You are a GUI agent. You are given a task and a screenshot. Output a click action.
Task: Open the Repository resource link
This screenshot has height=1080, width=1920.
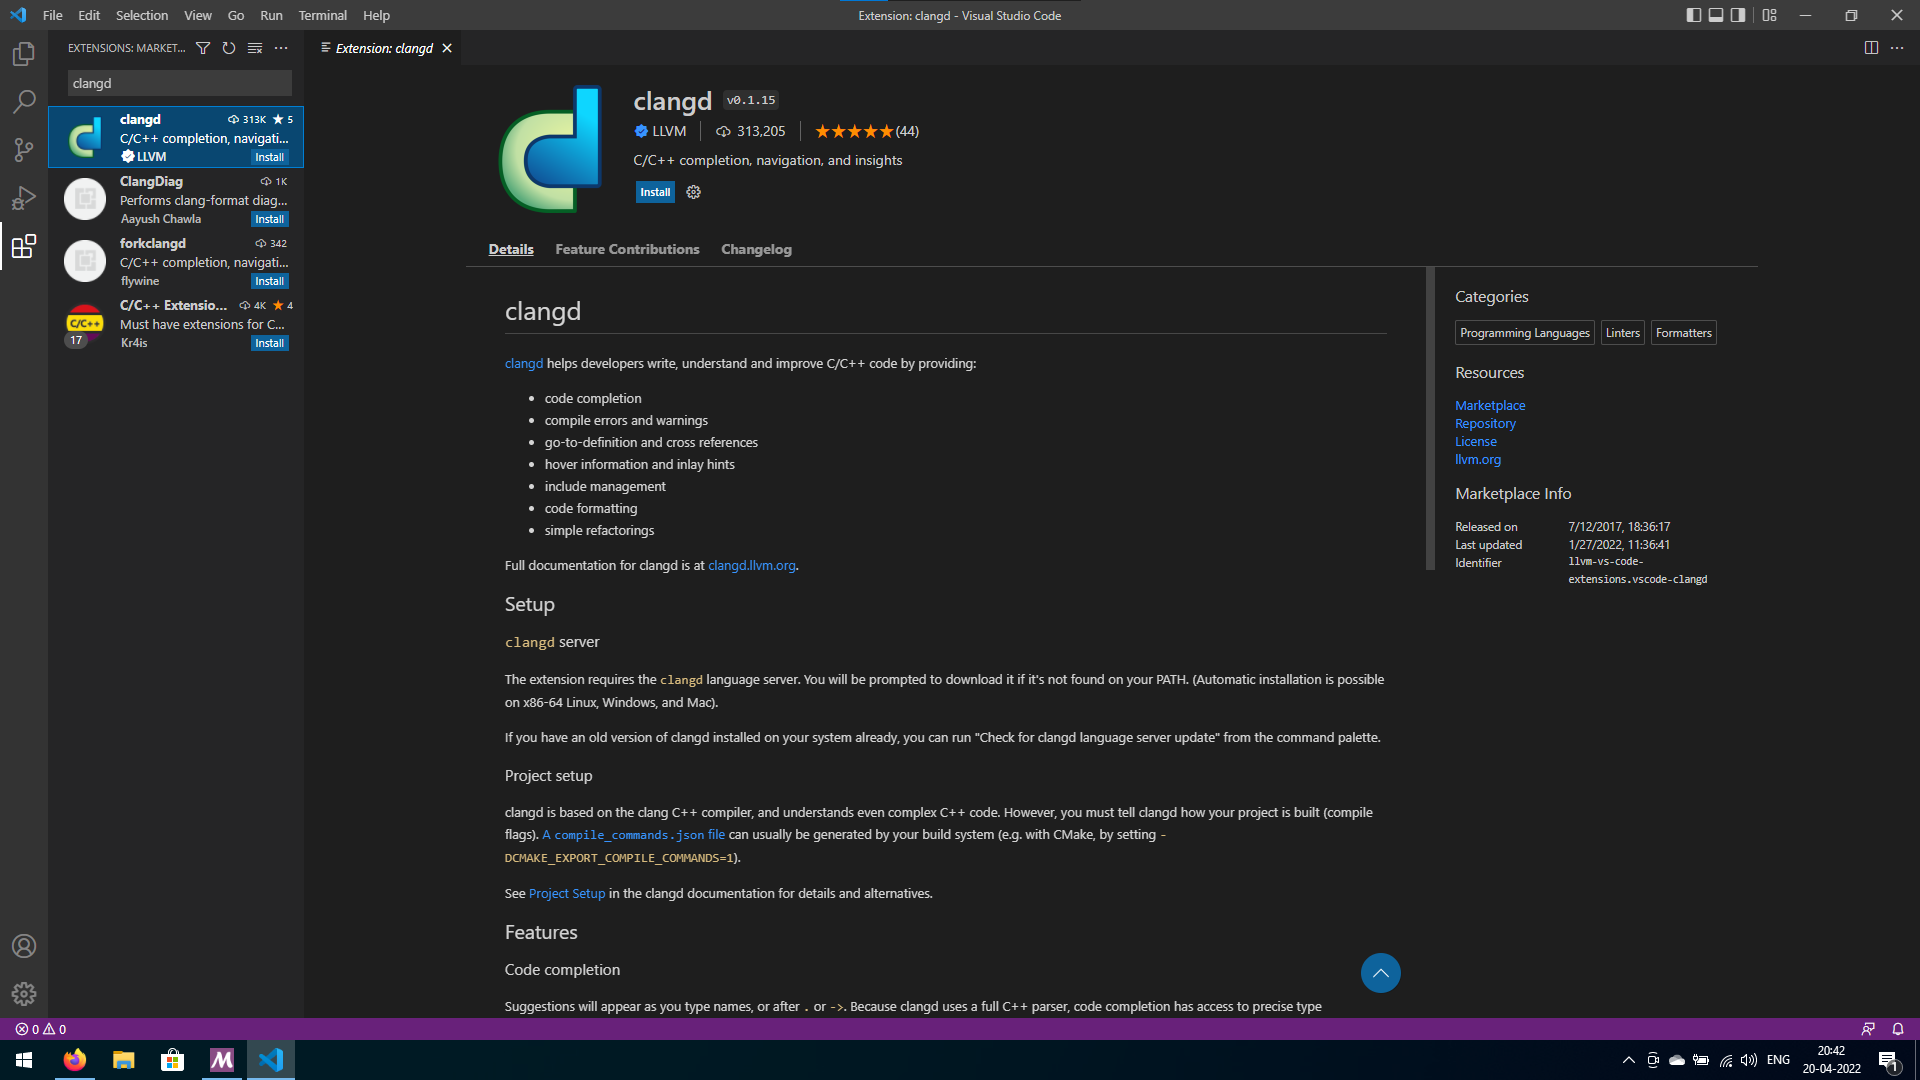point(1485,423)
